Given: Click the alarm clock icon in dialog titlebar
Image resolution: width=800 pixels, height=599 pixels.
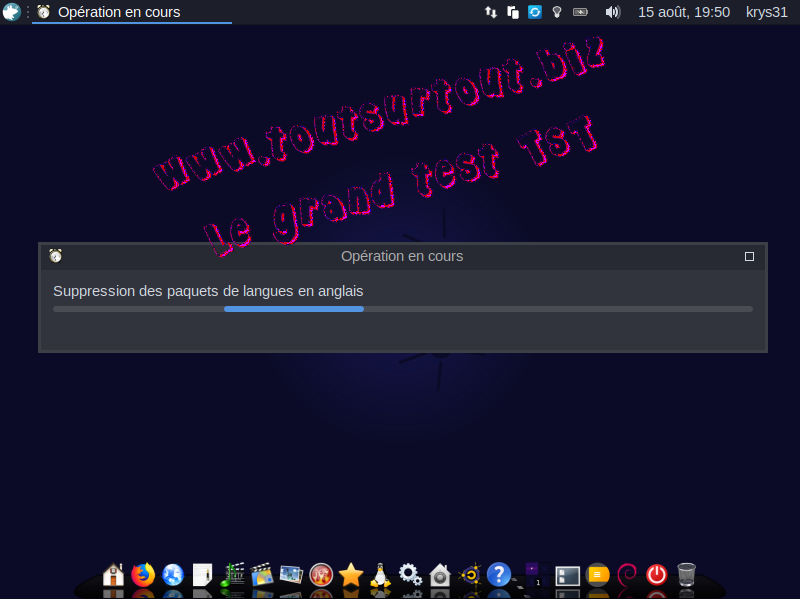Looking at the screenshot, I should coord(56,256).
